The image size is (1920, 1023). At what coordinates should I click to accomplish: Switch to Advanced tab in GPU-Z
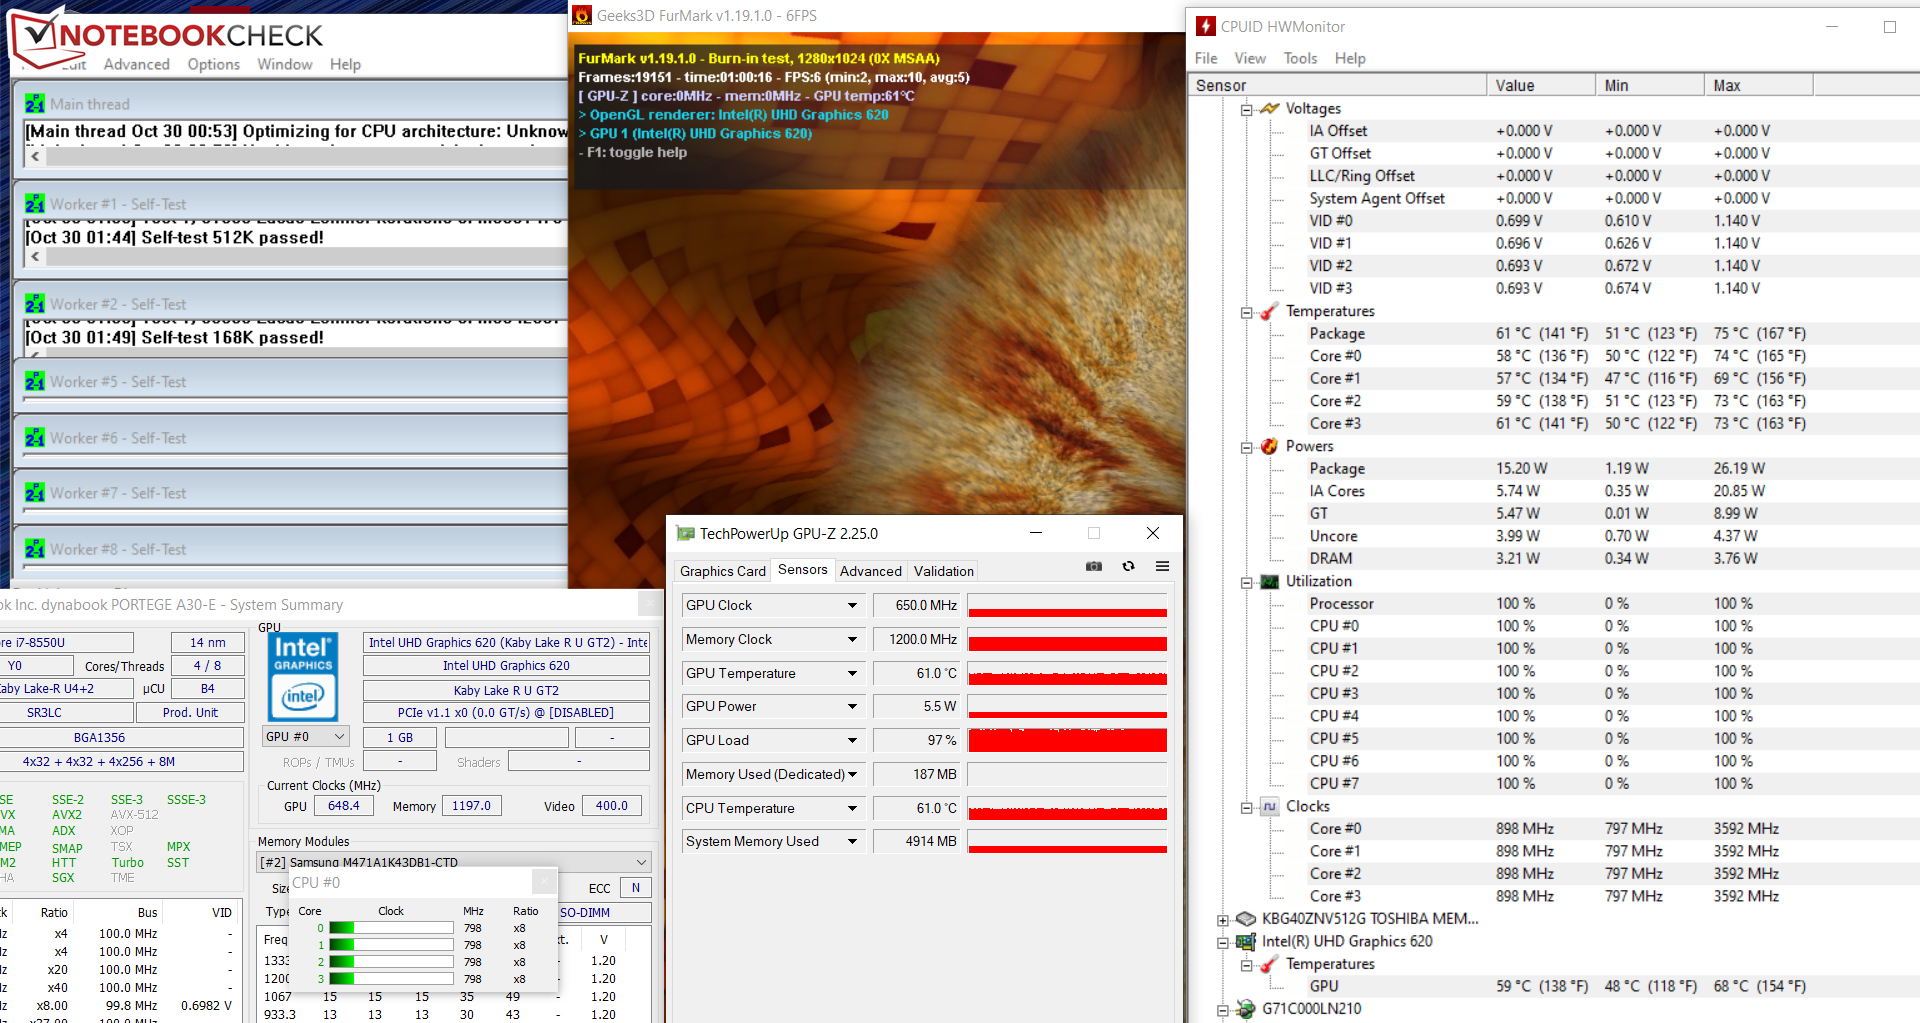(871, 571)
